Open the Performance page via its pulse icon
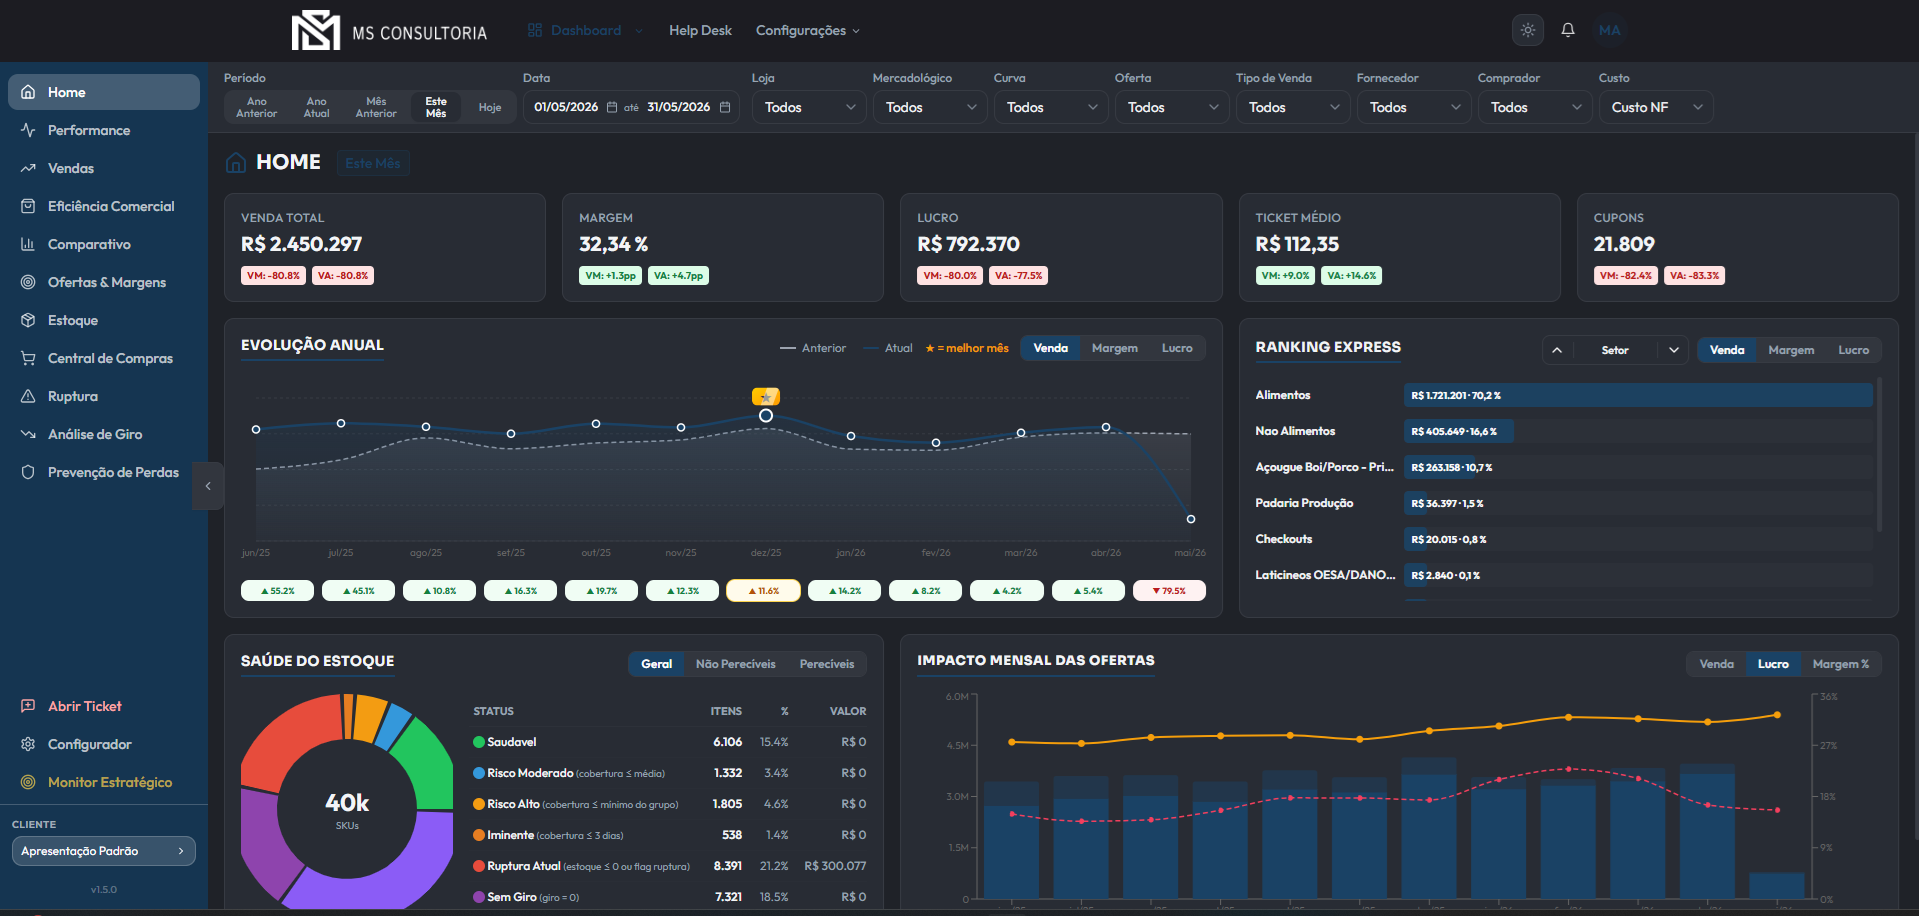The image size is (1919, 916). pyautogui.click(x=28, y=130)
